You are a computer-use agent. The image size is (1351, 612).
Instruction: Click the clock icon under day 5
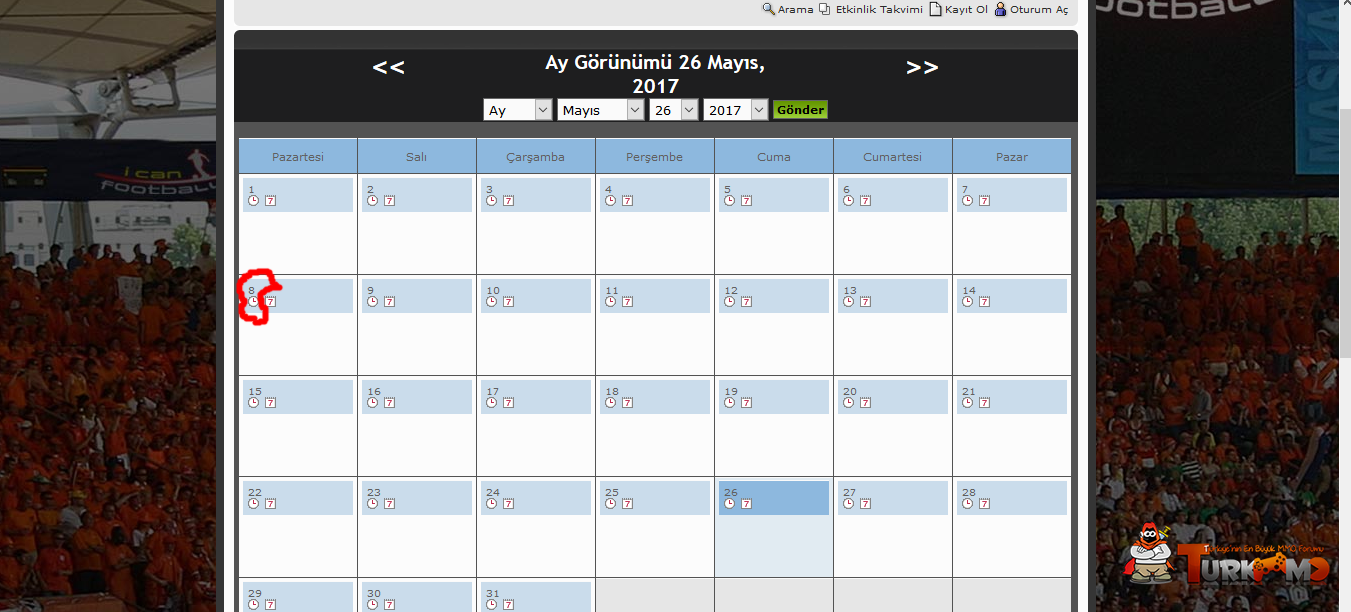click(730, 200)
